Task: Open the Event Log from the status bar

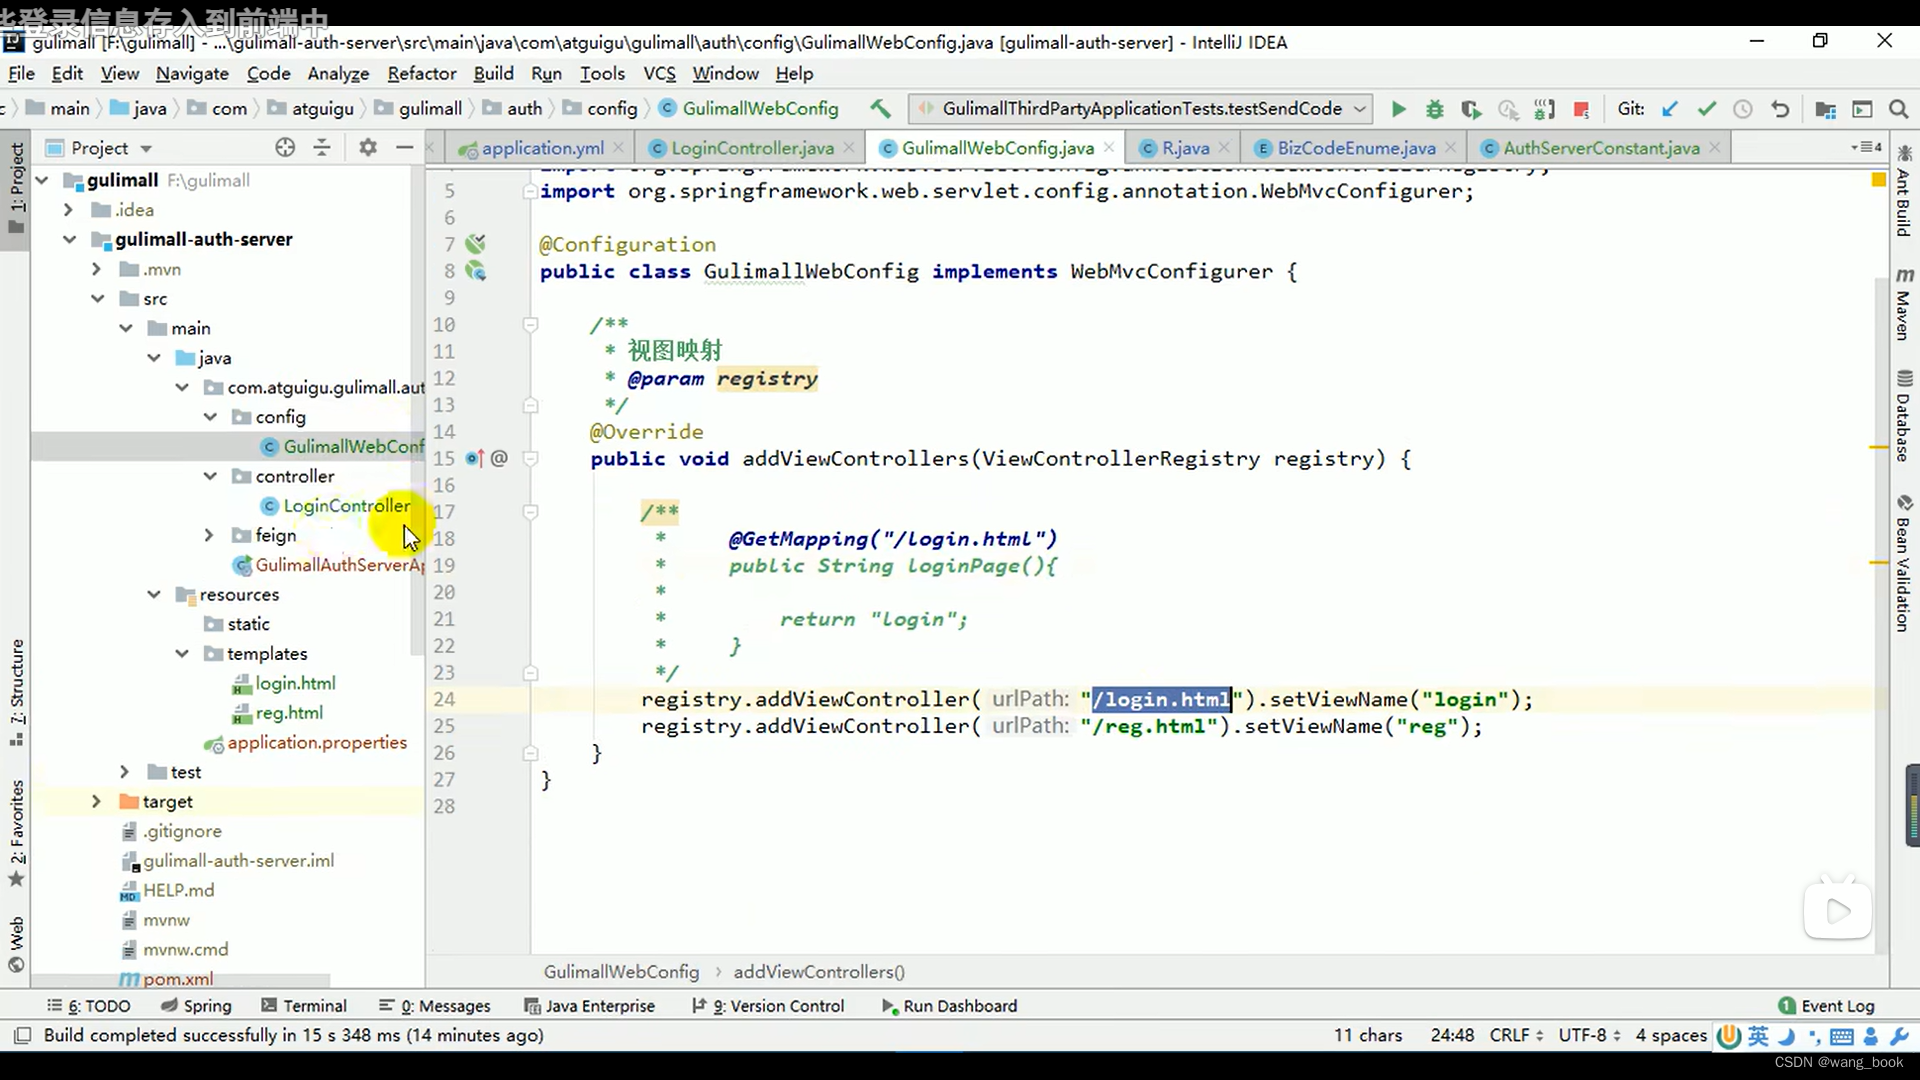Action: coord(1826,1006)
